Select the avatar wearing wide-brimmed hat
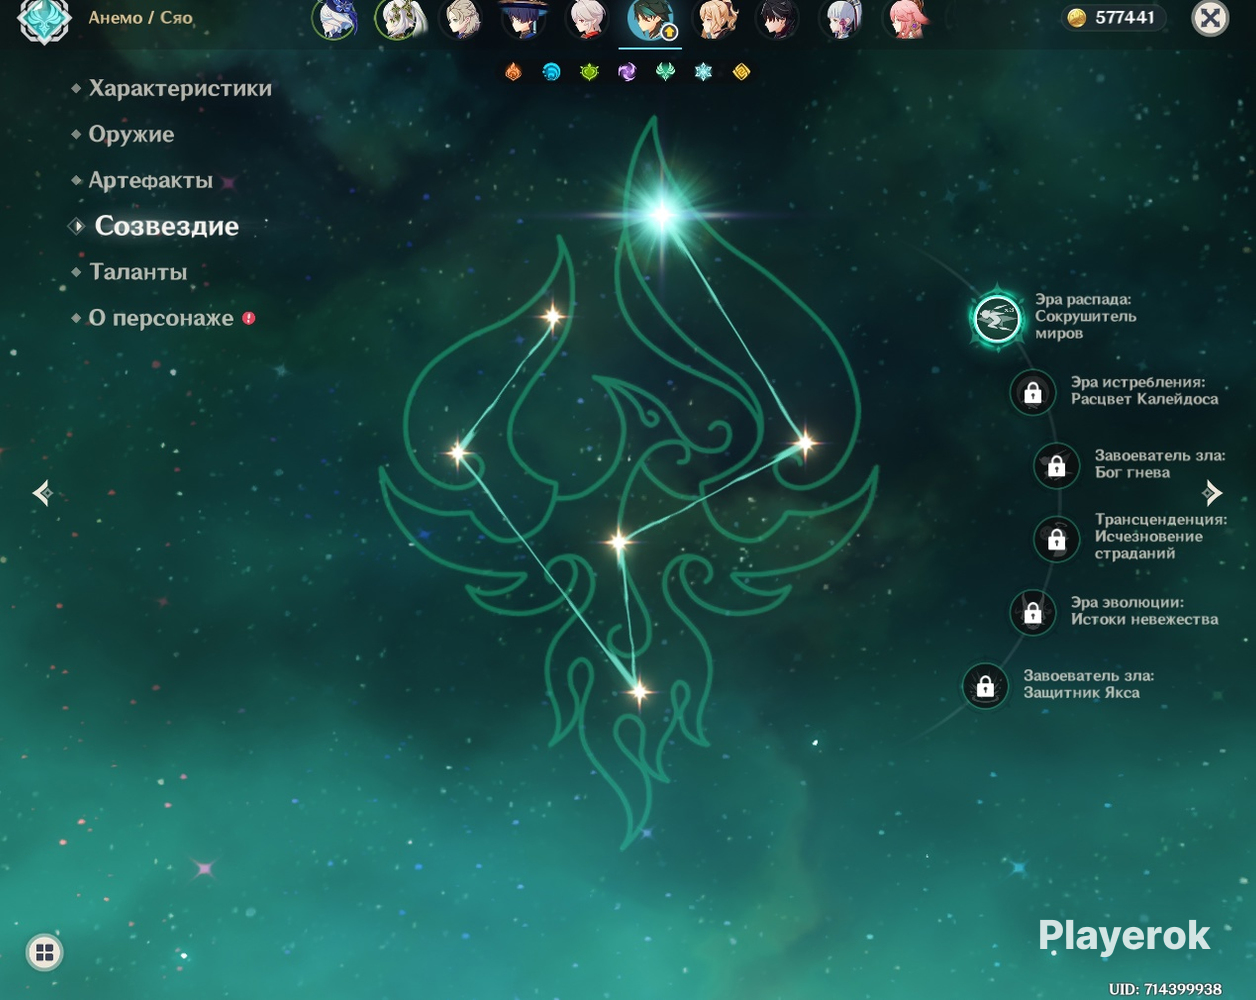1256x1000 pixels. (x=525, y=19)
